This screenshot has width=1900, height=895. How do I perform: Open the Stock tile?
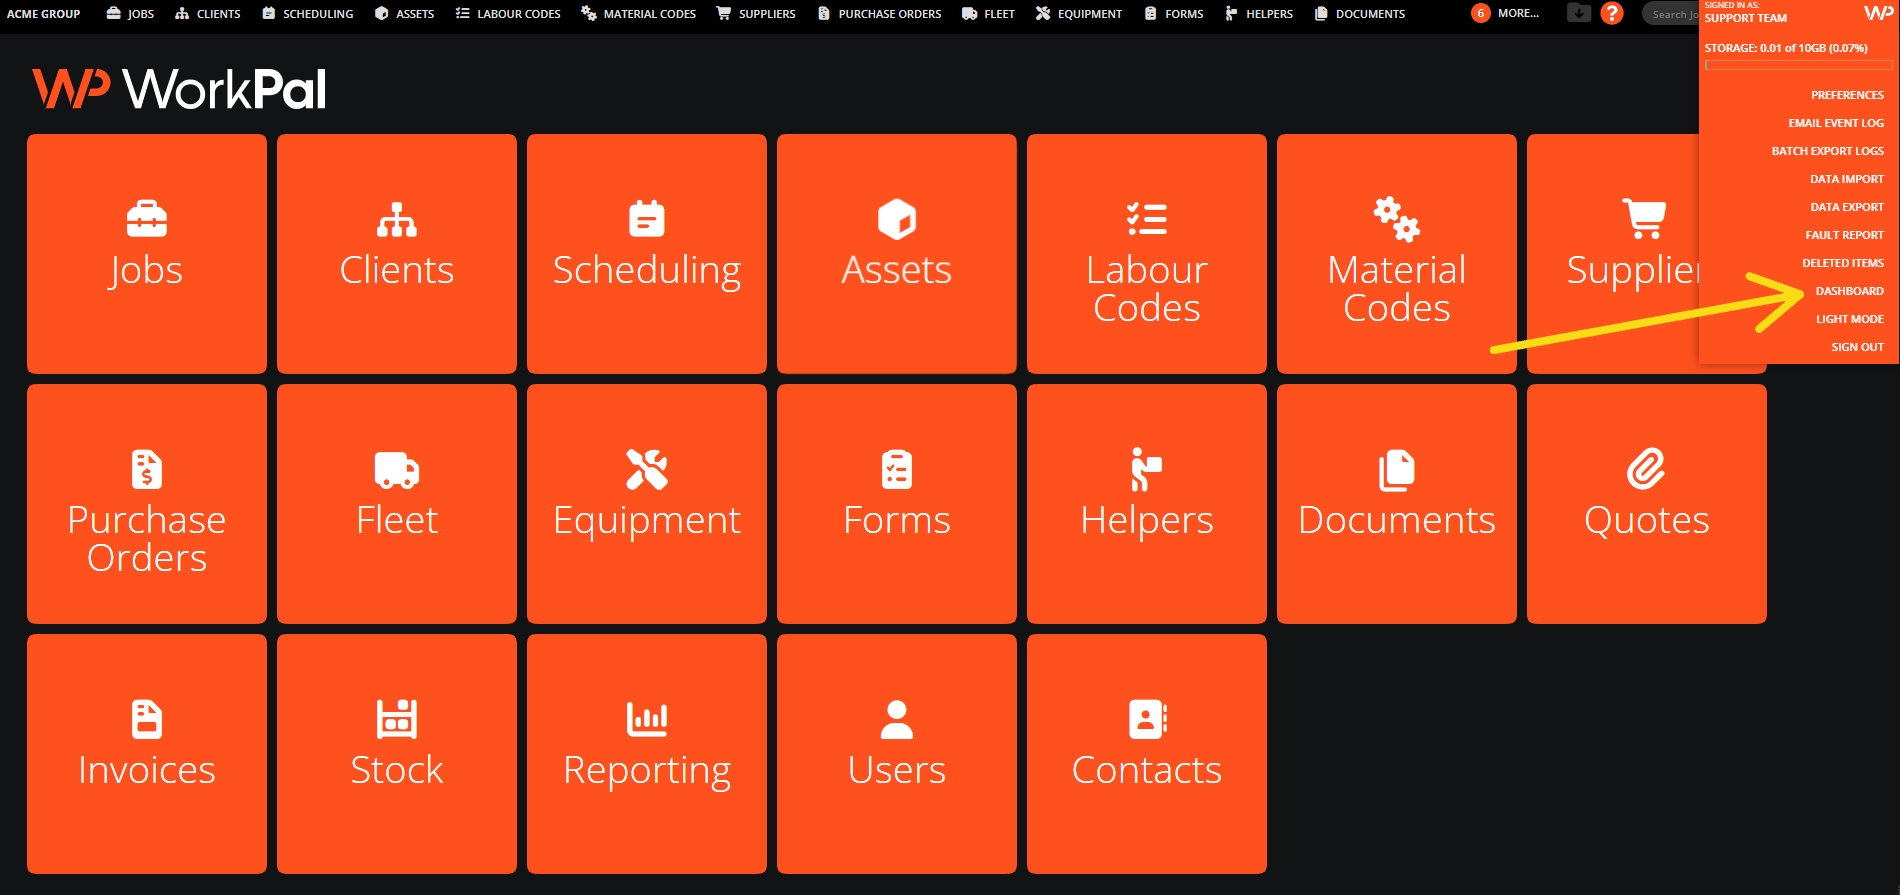(x=397, y=754)
